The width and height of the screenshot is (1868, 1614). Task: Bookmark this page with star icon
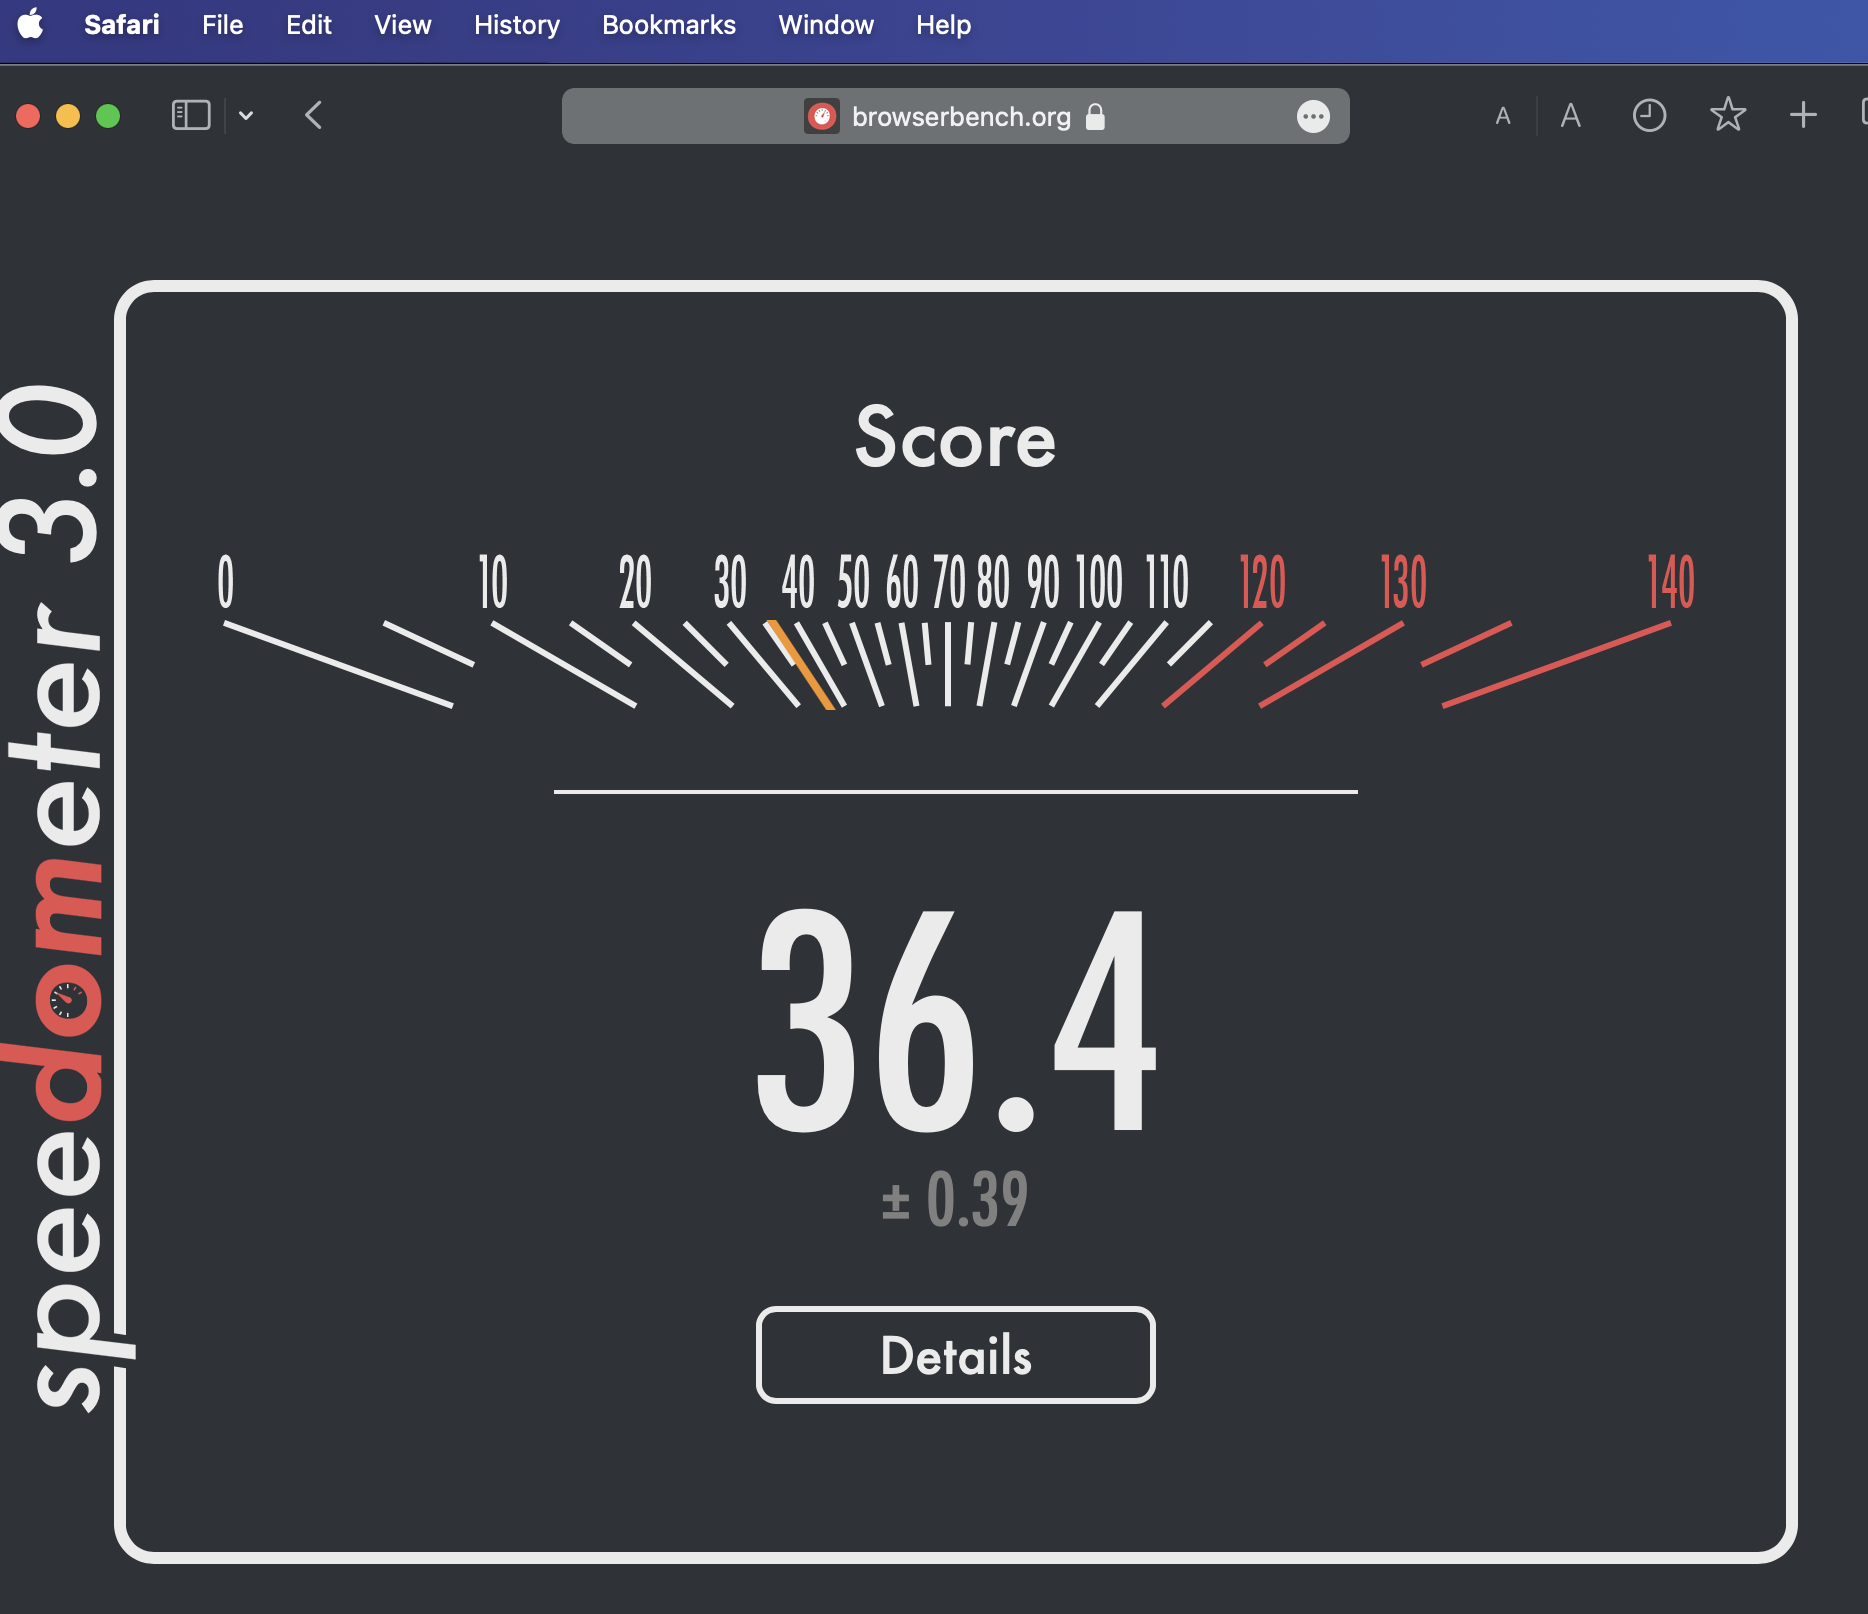[x=1727, y=116]
